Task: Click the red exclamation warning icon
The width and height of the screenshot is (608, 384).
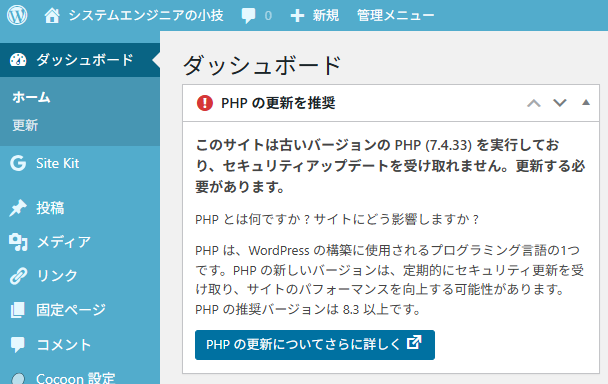Action: (x=205, y=103)
